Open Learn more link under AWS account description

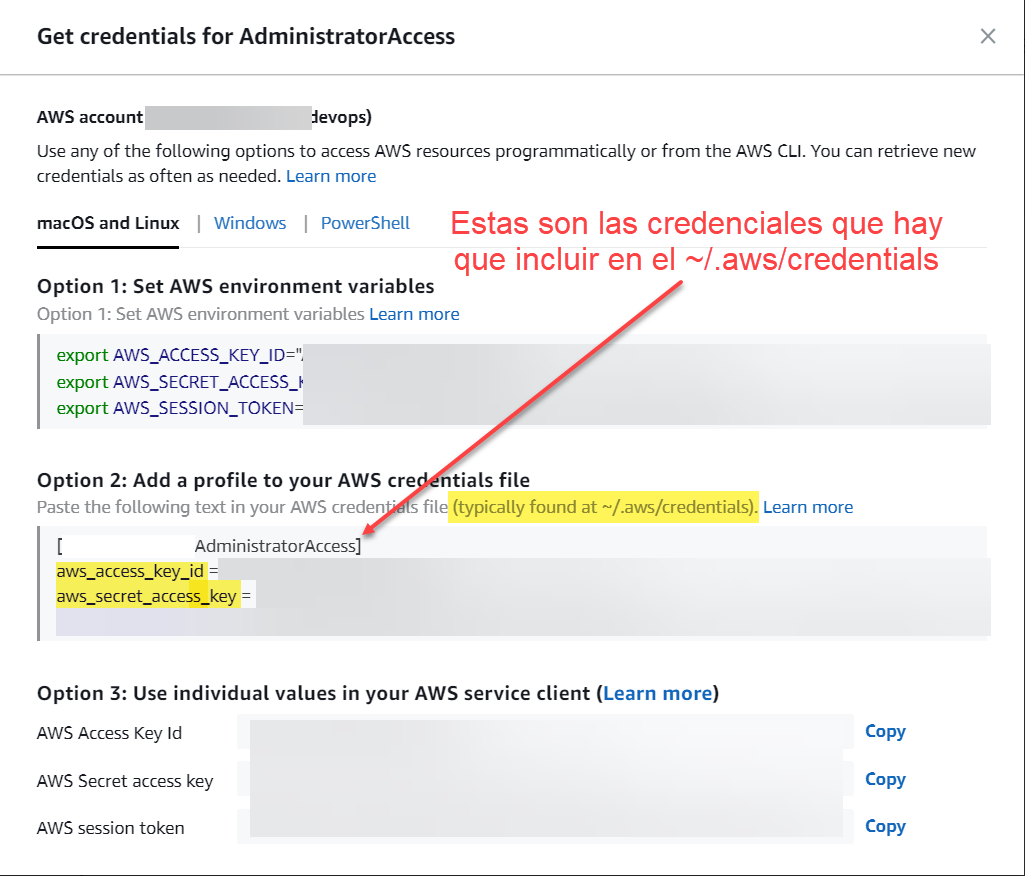click(331, 176)
